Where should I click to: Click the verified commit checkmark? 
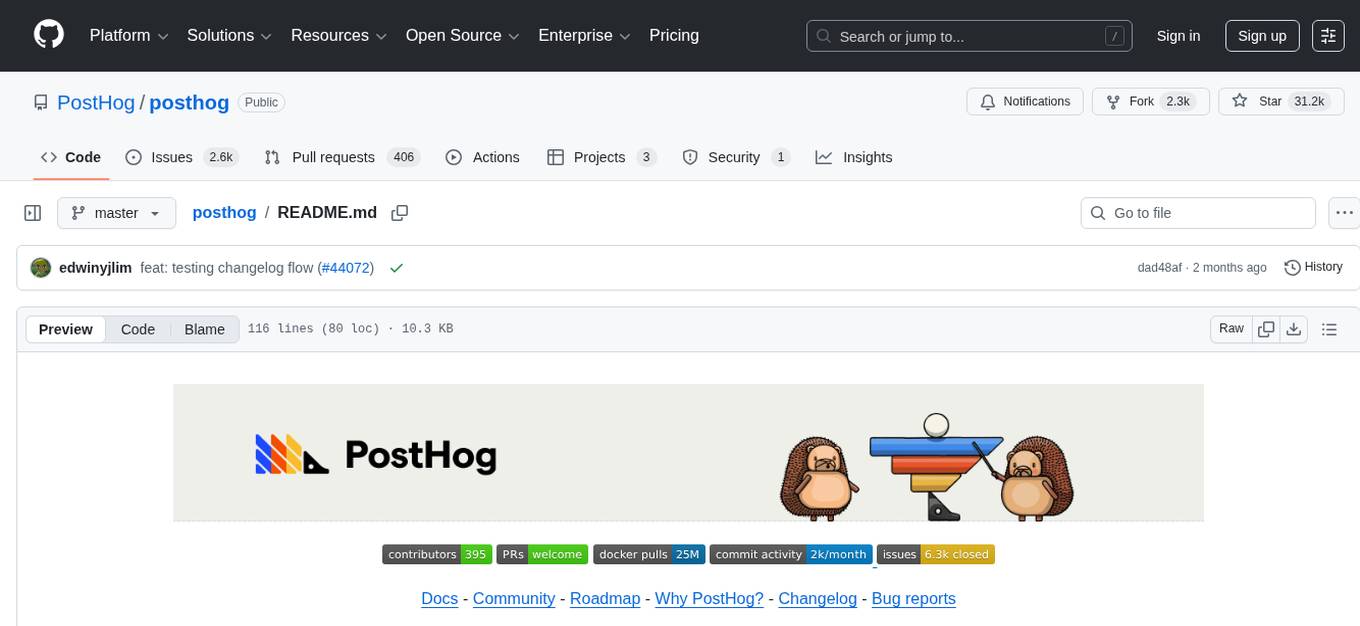pos(396,267)
